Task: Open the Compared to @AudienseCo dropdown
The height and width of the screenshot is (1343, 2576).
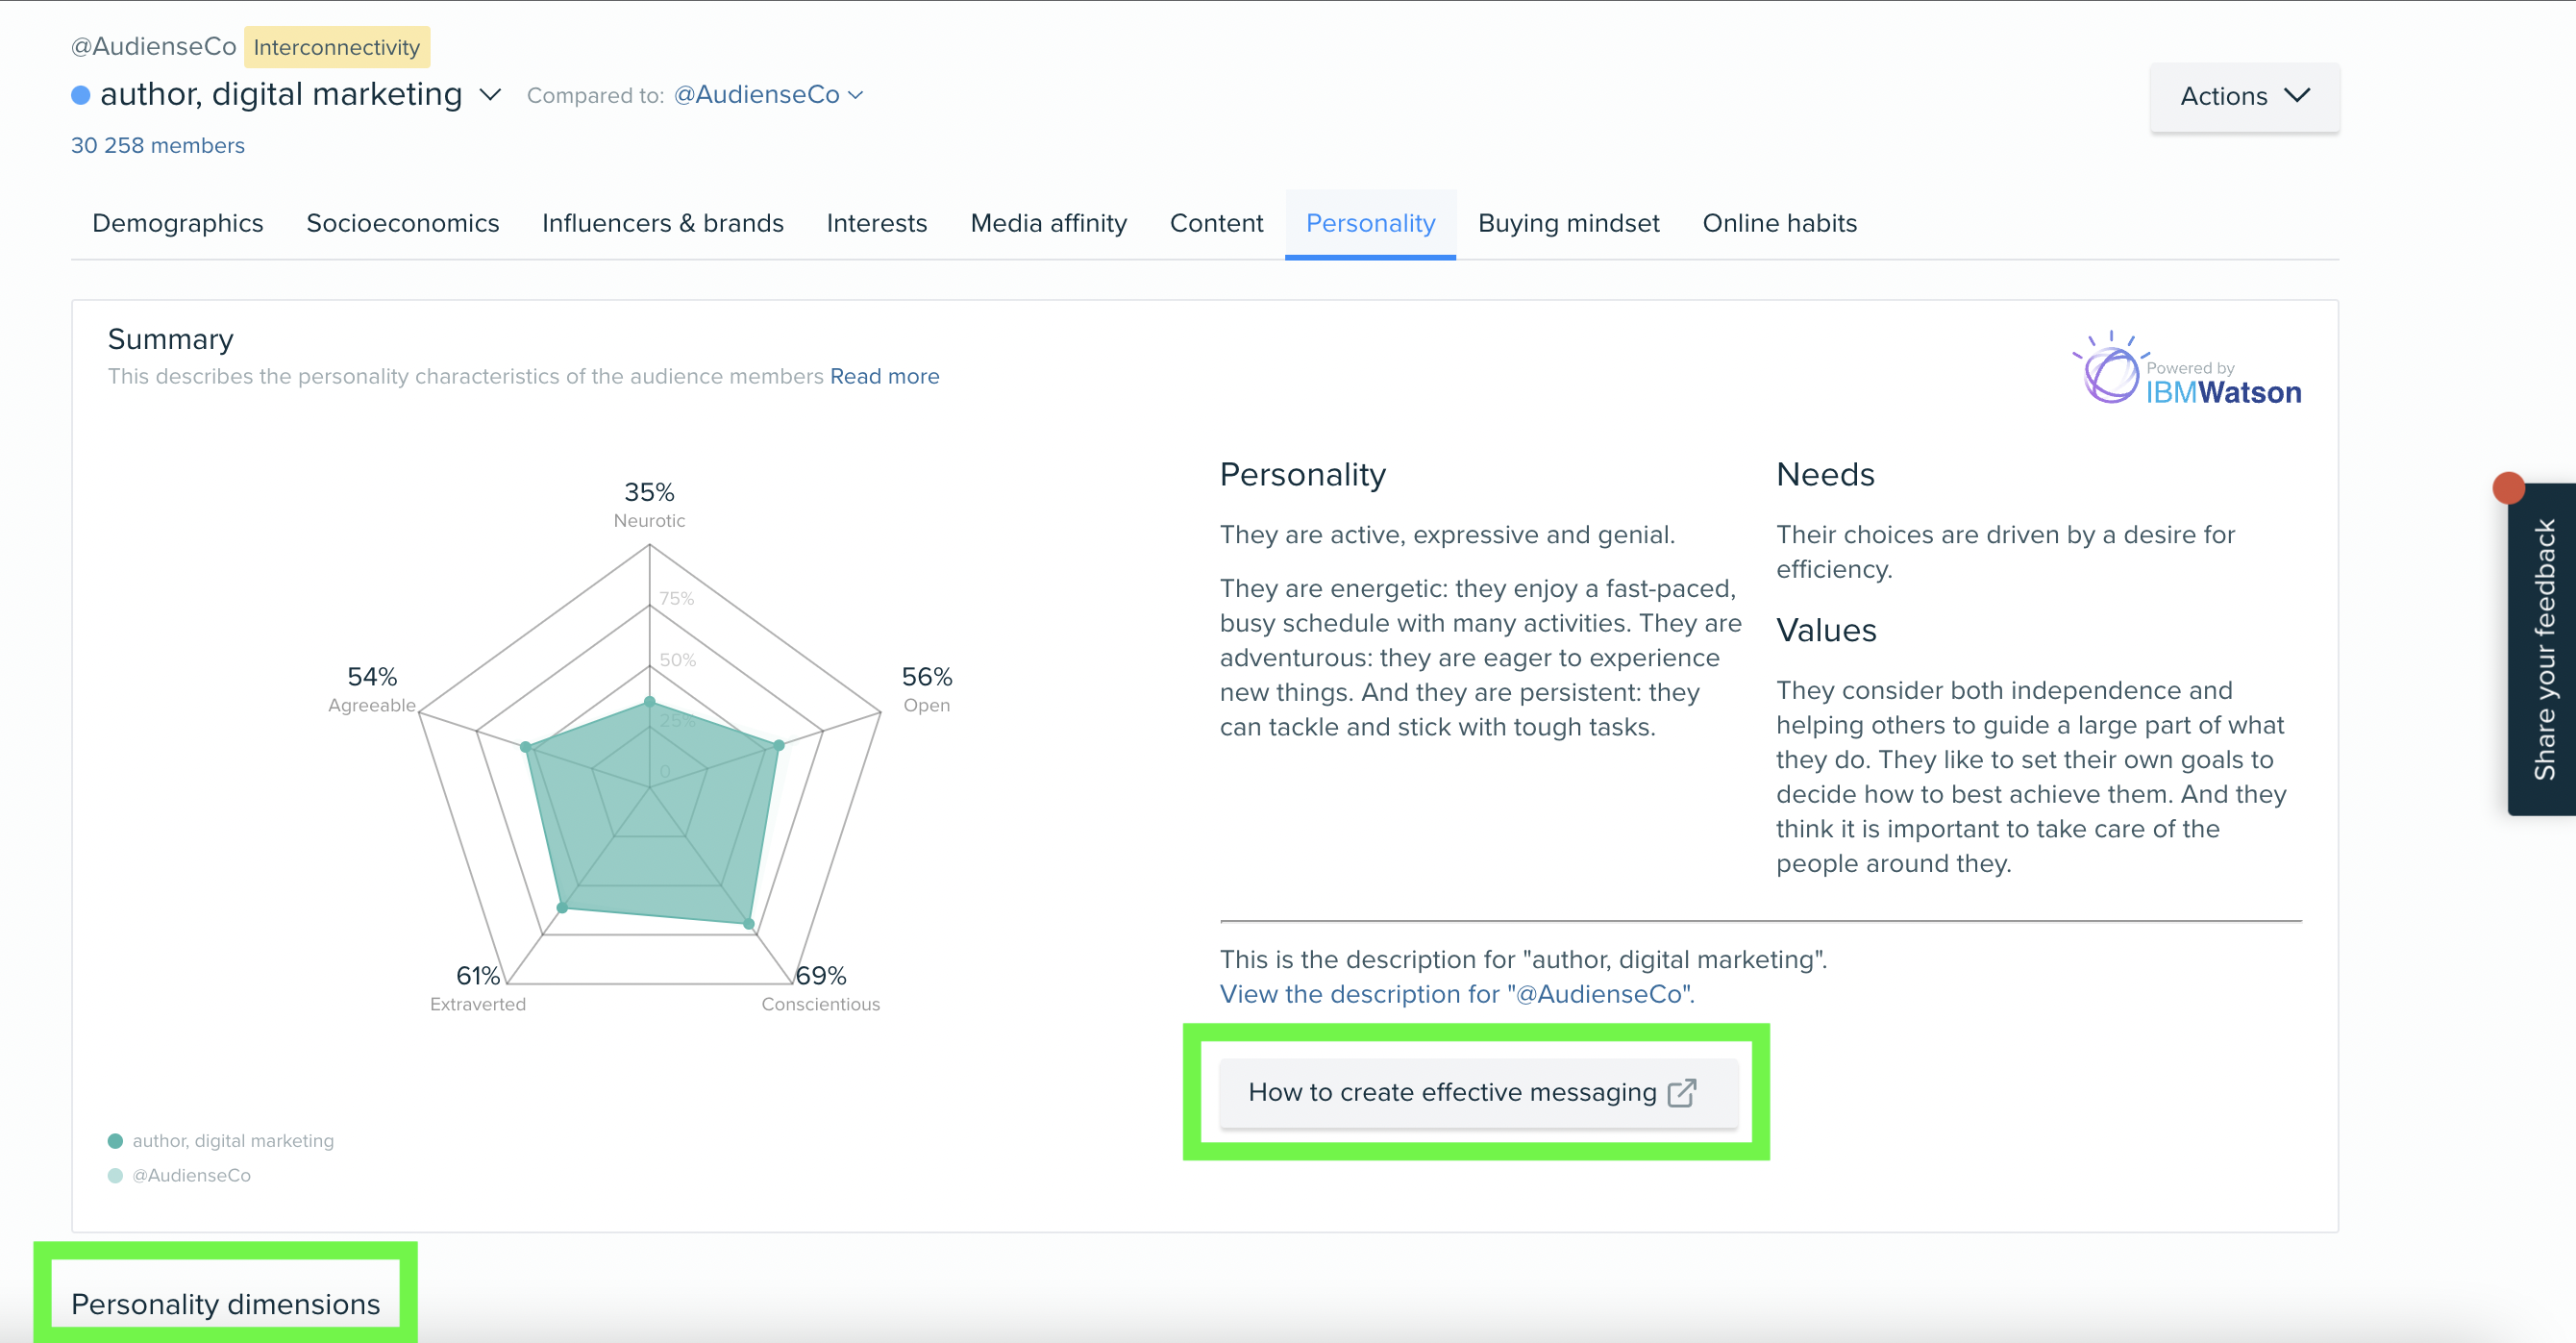Action: click(x=768, y=95)
